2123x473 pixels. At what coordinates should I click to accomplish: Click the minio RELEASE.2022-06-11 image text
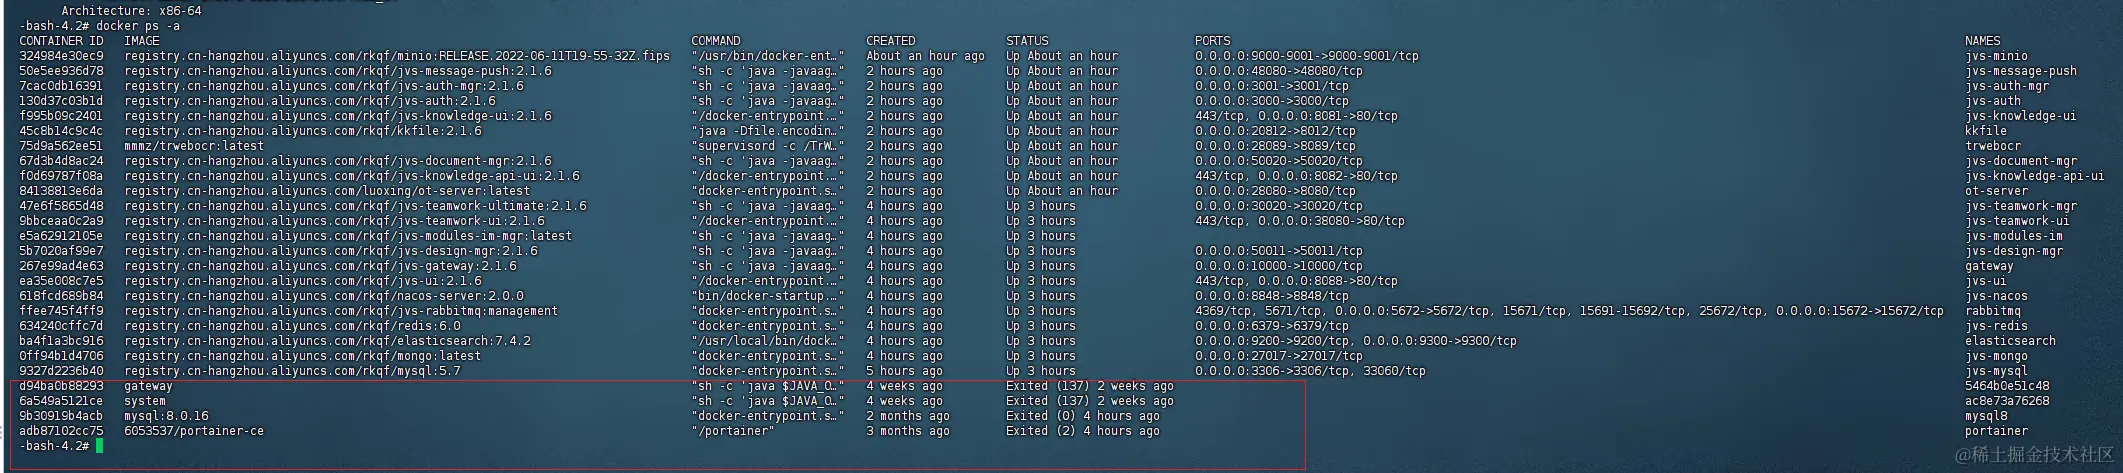[x=397, y=56]
